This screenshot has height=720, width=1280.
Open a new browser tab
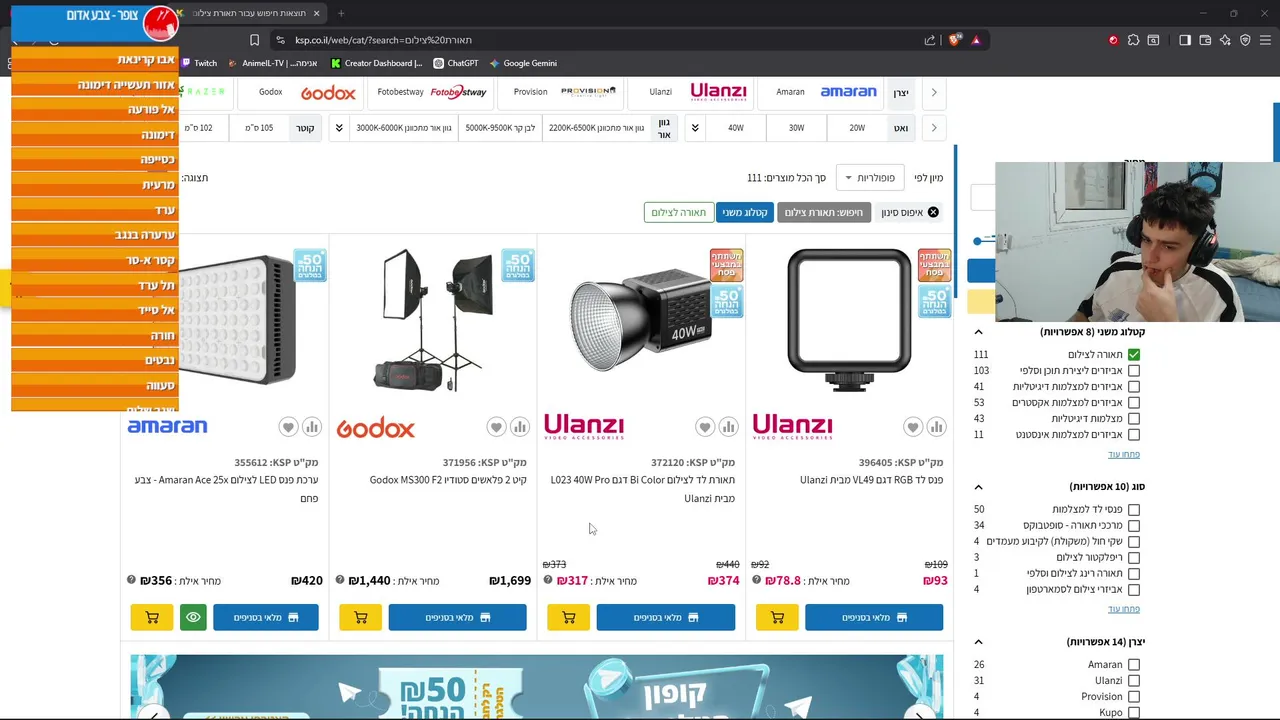[x=341, y=13]
